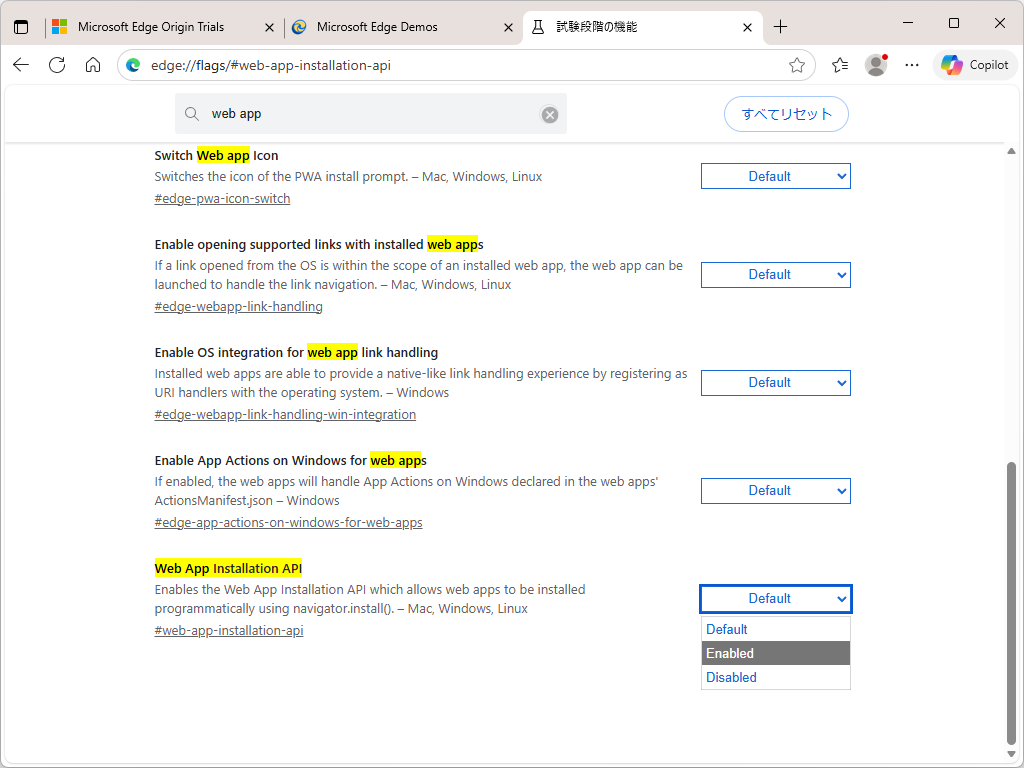1024x768 pixels.
Task: Click Enable App Actions on Windows heading
Action: [290, 460]
